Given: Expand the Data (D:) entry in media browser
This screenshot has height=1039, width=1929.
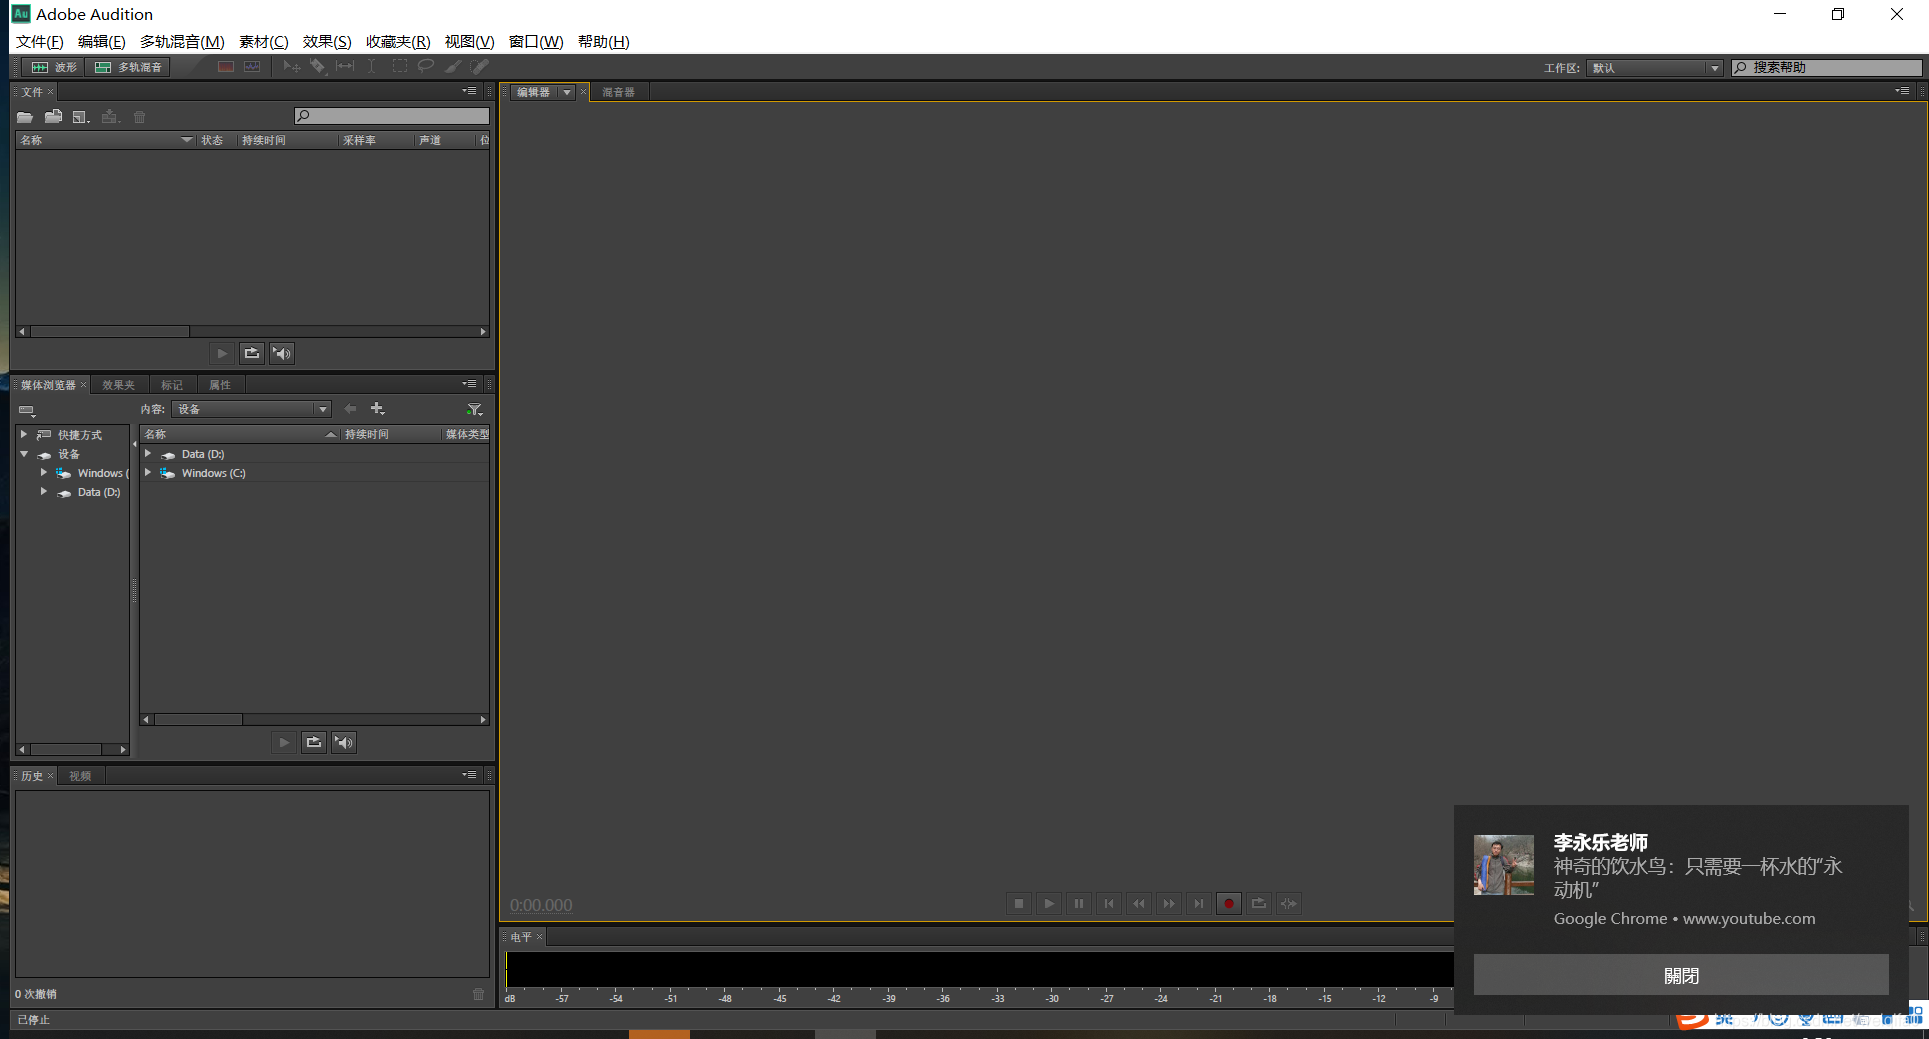Looking at the screenshot, I should point(148,453).
